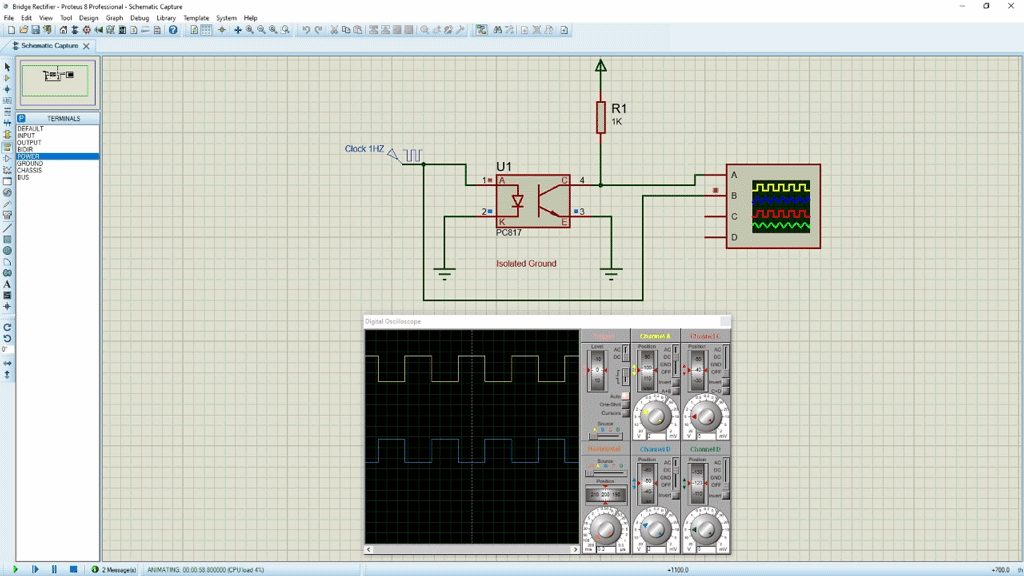Toggle Channel A Invert button
Image resolution: width=1024 pixels, height=576 pixels.
(675, 382)
